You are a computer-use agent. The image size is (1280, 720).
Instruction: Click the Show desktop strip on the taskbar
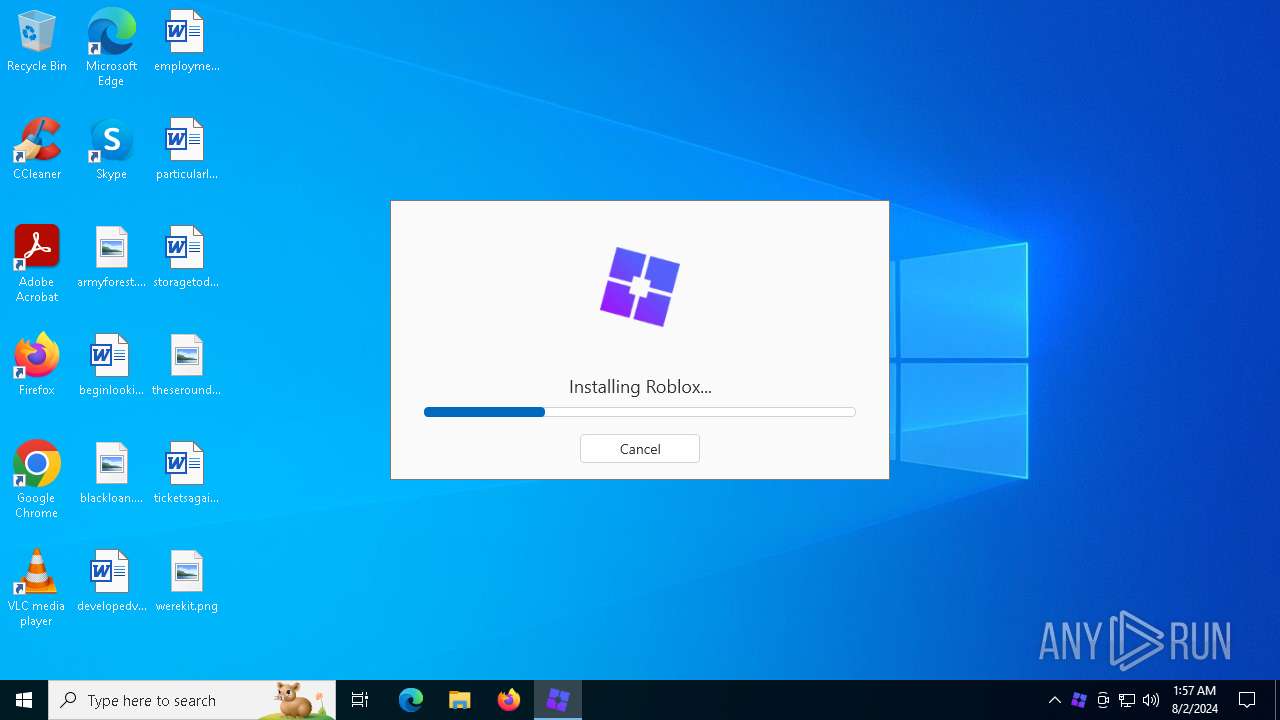click(1277, 700)
